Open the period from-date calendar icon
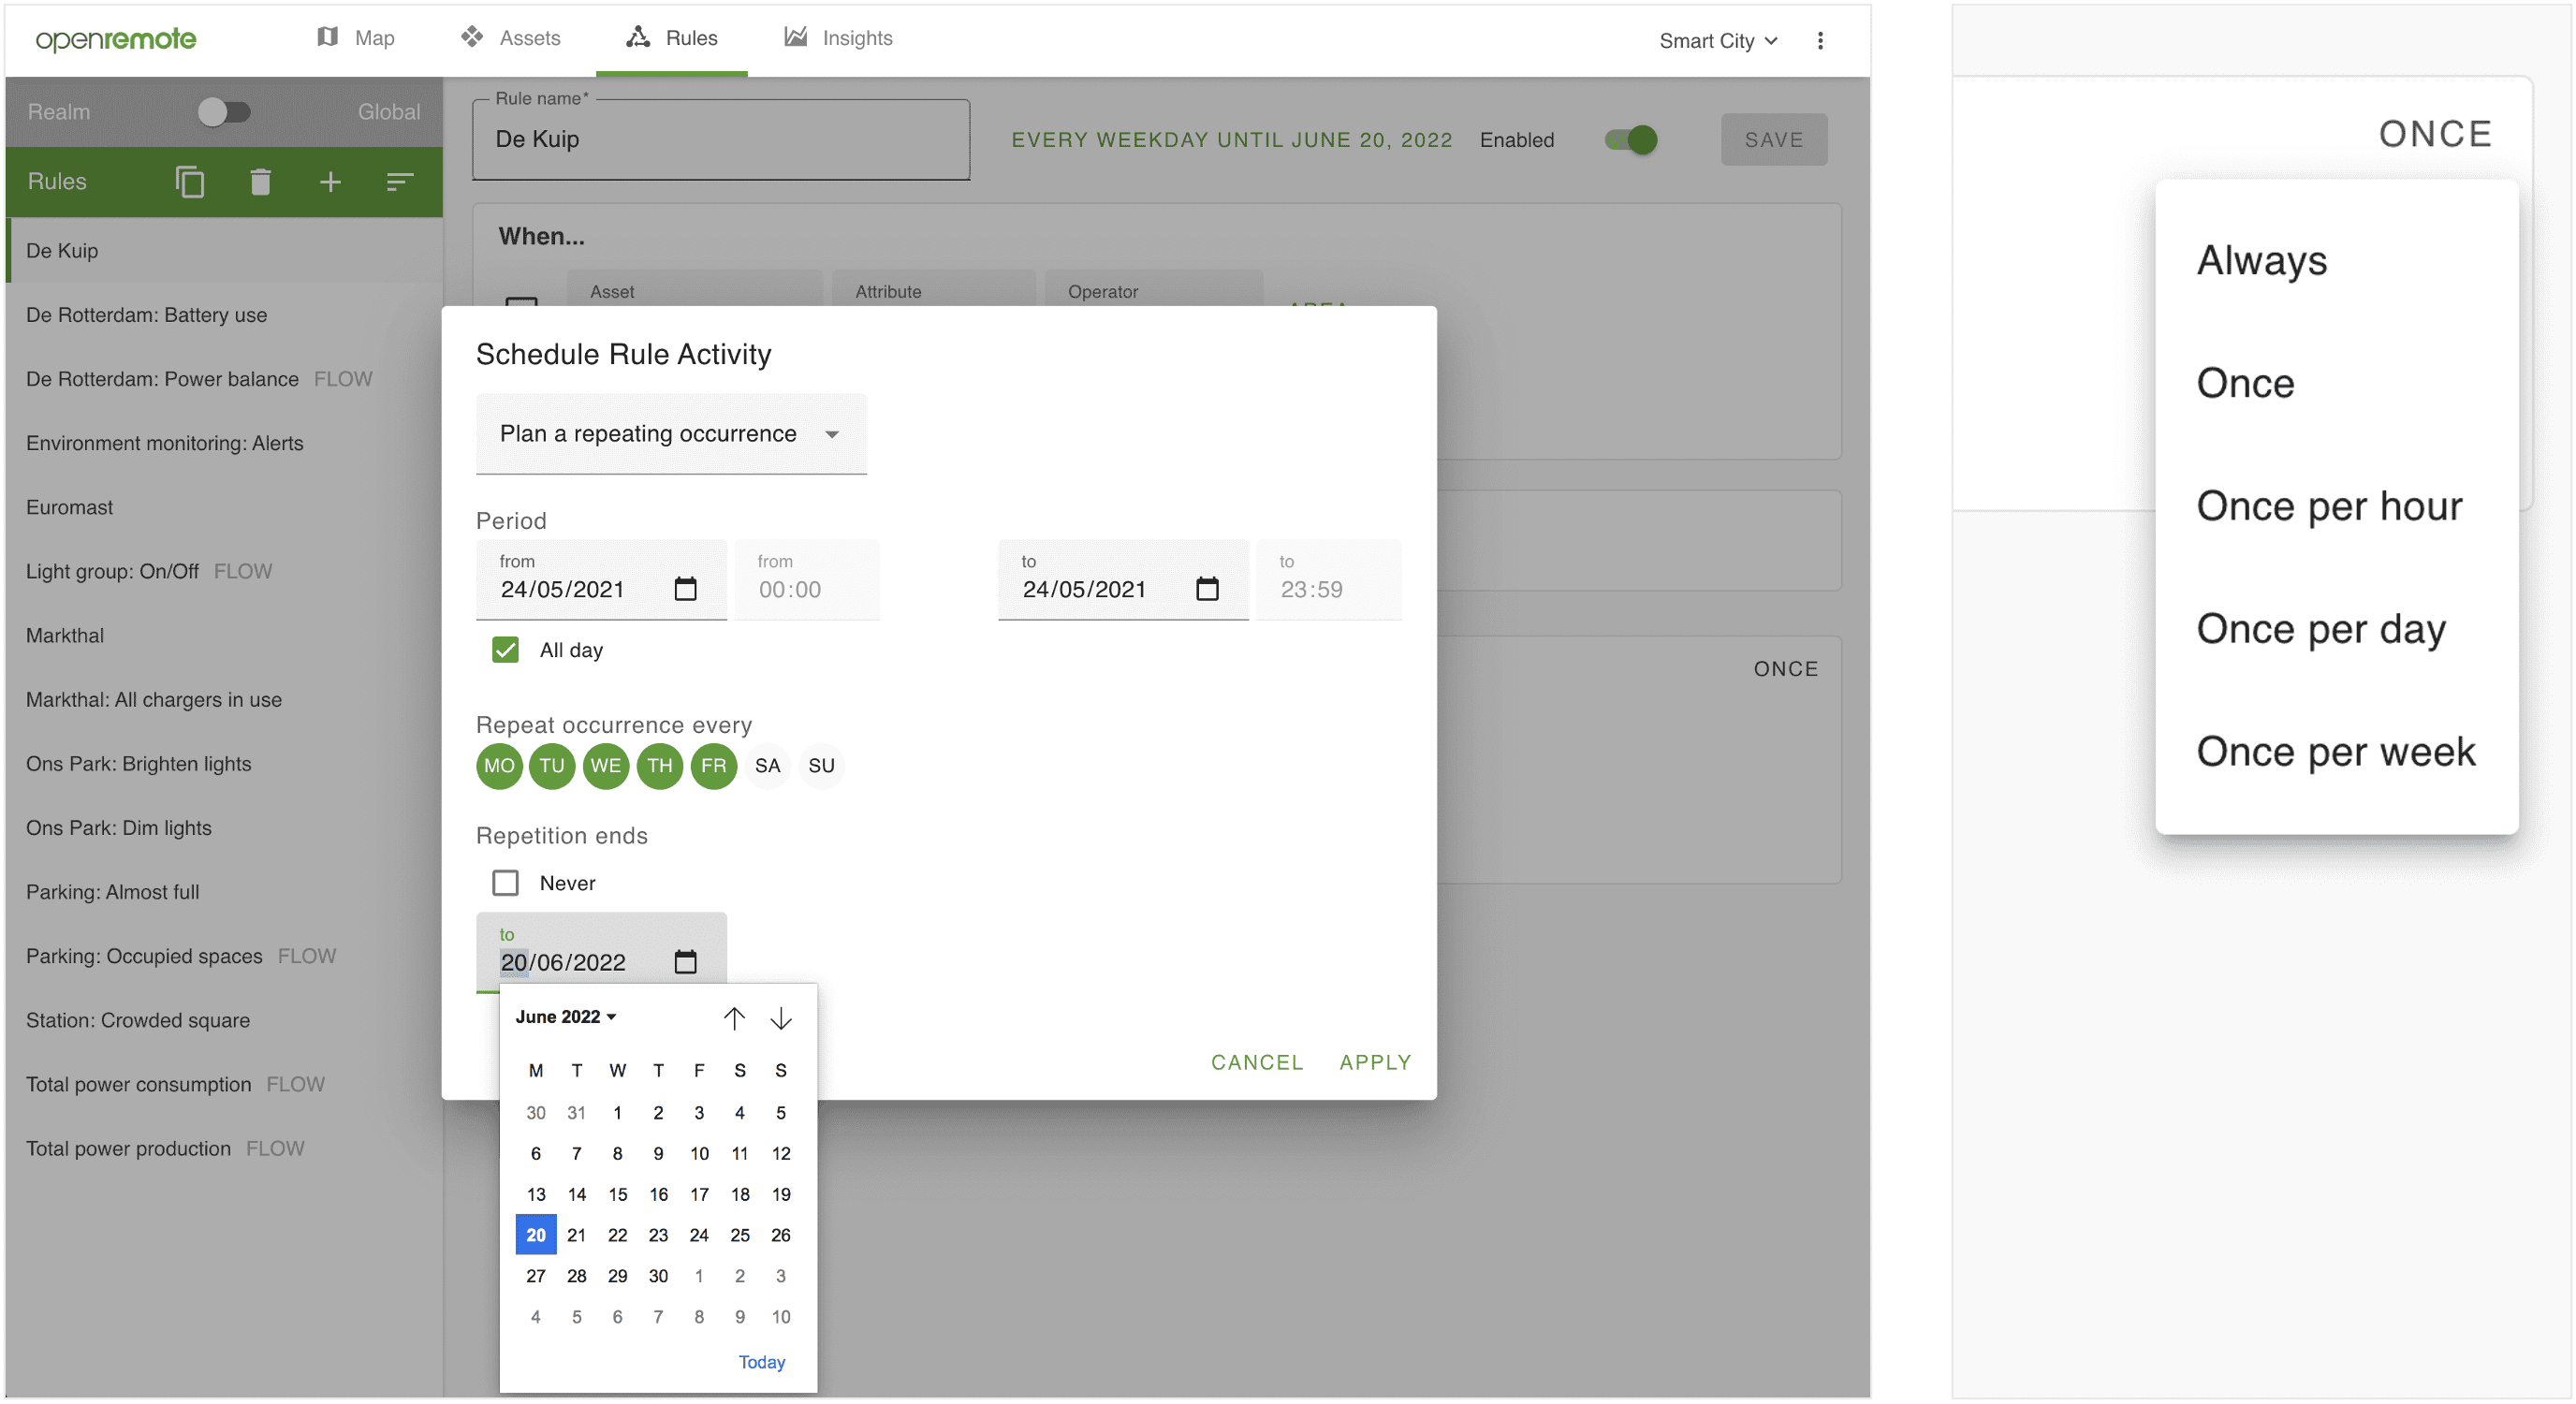This screenshot has height=1404, width=2576. pos(685,589)
